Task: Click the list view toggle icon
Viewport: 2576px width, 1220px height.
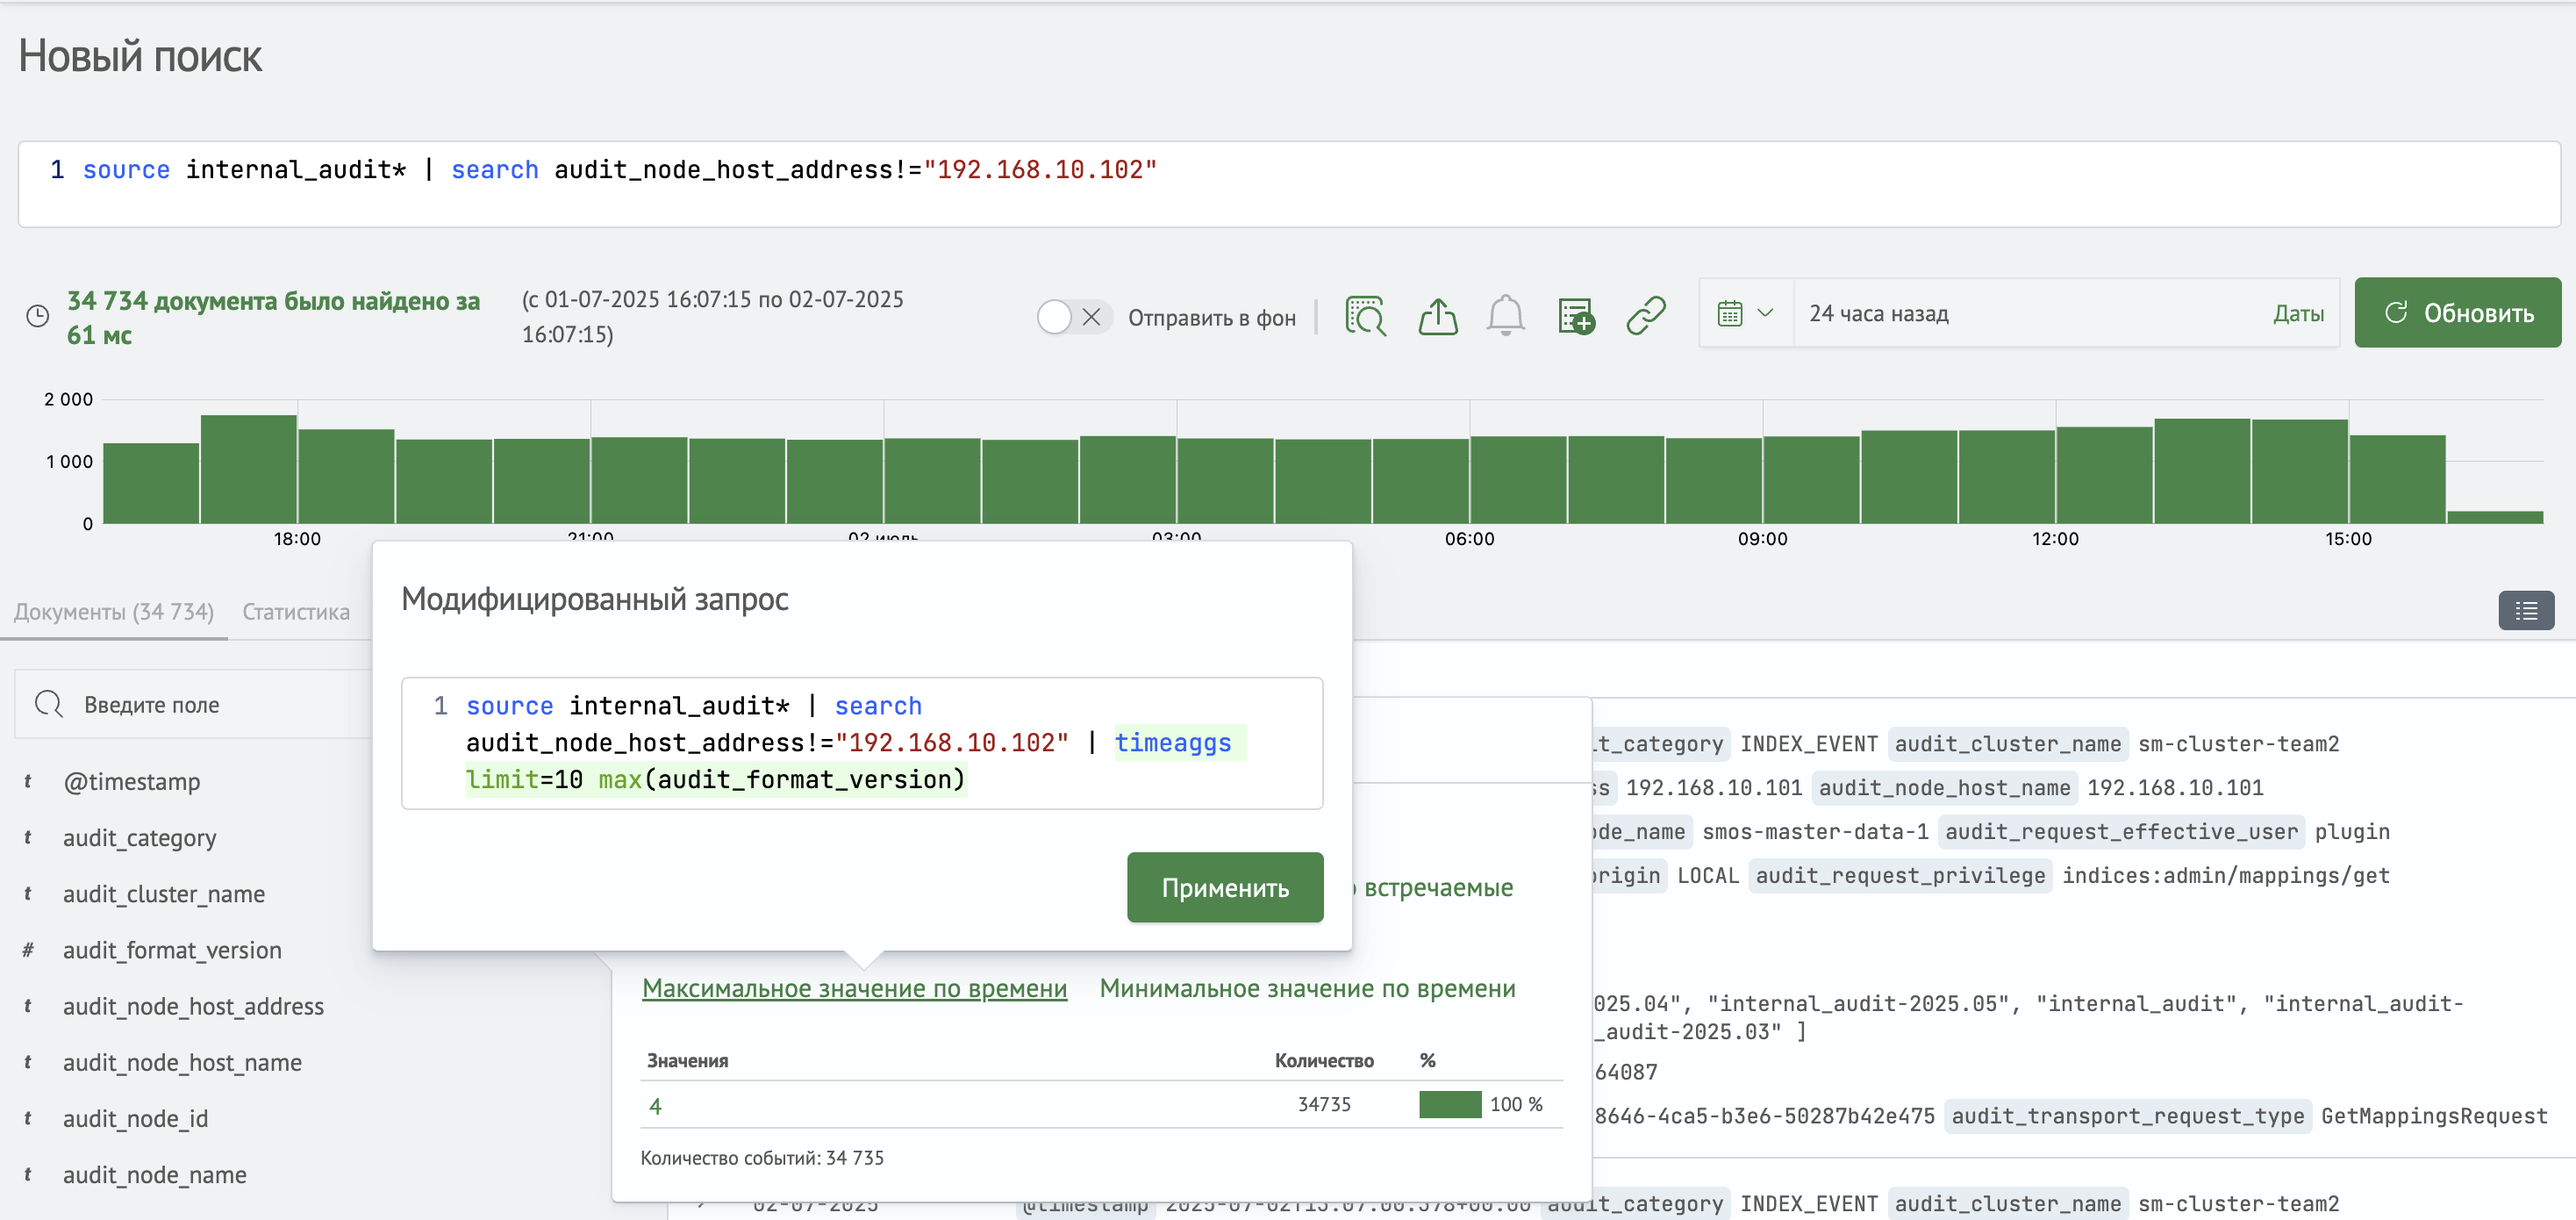Action: (2525, 610)
